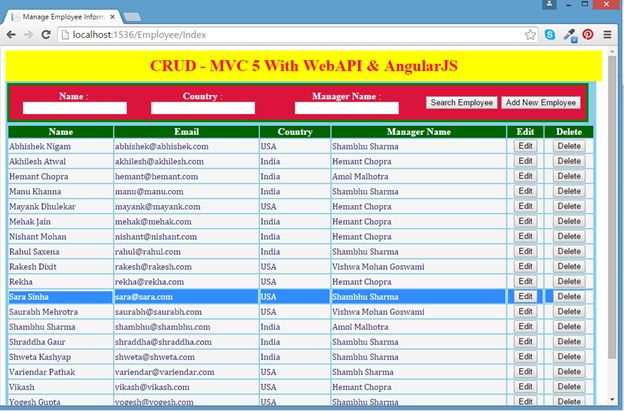This screenshot has height=411, width=624.
Task: Edit the Rakesh Dixit record
Action: pyautogui.click(x=525, y=267)
